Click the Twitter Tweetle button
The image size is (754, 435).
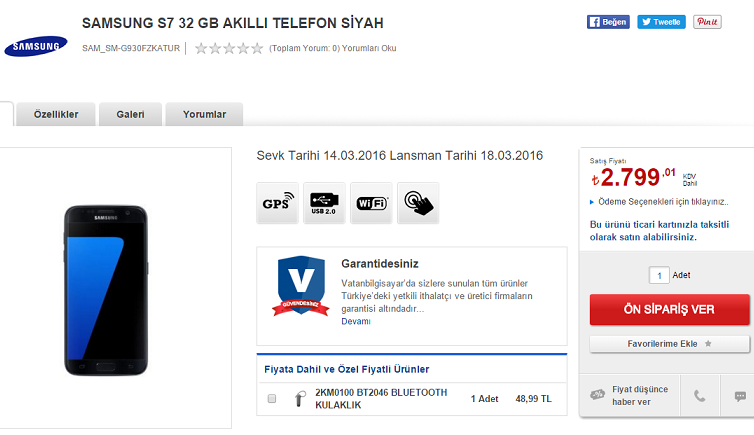pos(661,22)
